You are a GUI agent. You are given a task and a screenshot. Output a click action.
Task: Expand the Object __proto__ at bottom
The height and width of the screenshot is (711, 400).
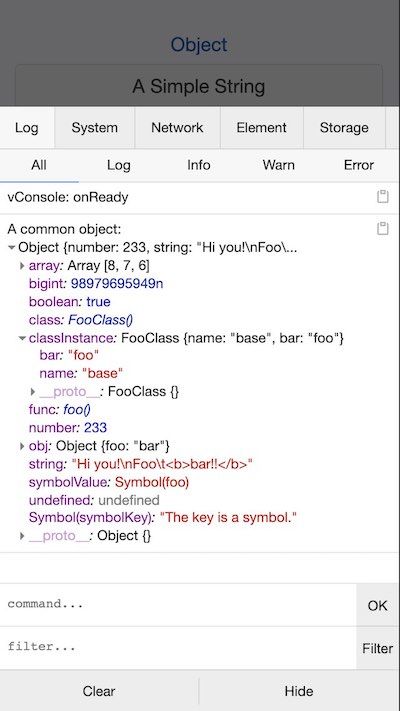coord(22,536)
